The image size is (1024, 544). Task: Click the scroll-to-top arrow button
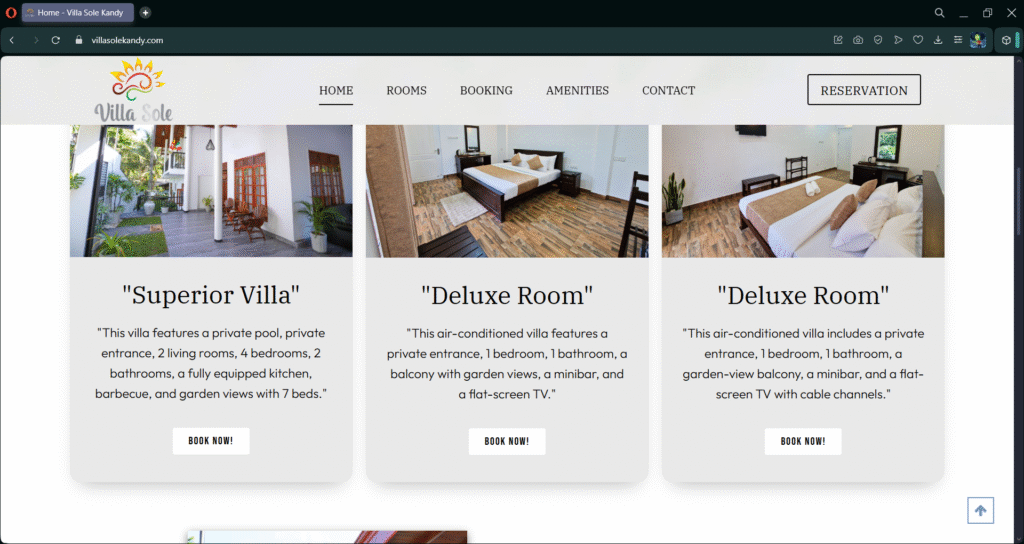coord(980,511)
